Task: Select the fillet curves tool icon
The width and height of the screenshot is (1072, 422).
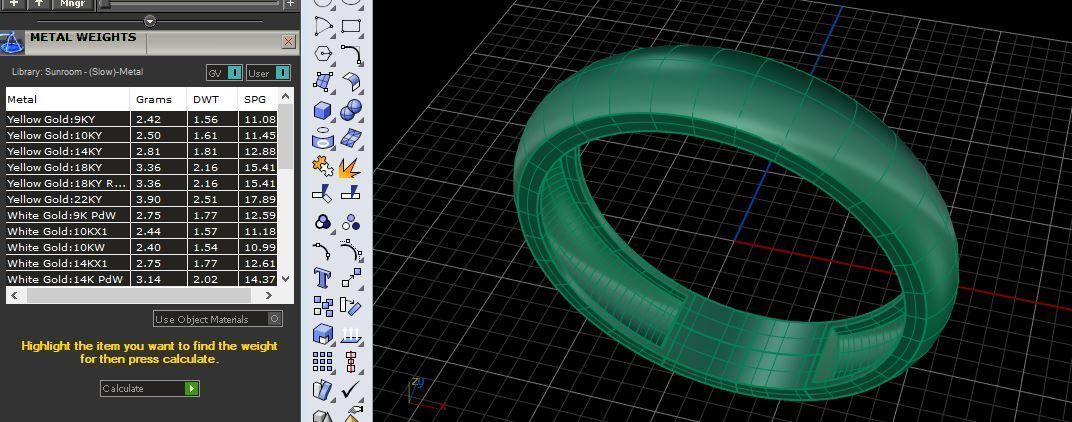Action: click(351, 54)
